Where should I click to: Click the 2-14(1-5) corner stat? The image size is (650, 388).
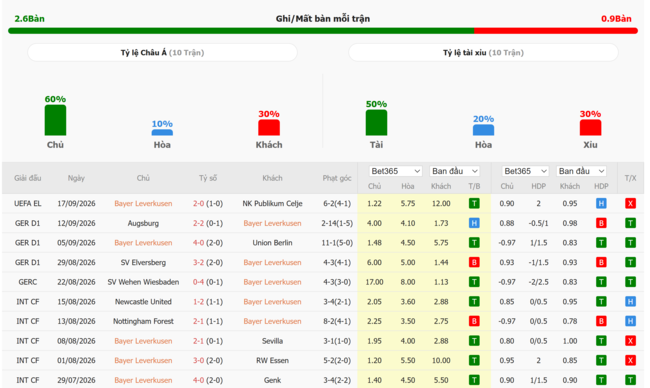click(337, 223)
